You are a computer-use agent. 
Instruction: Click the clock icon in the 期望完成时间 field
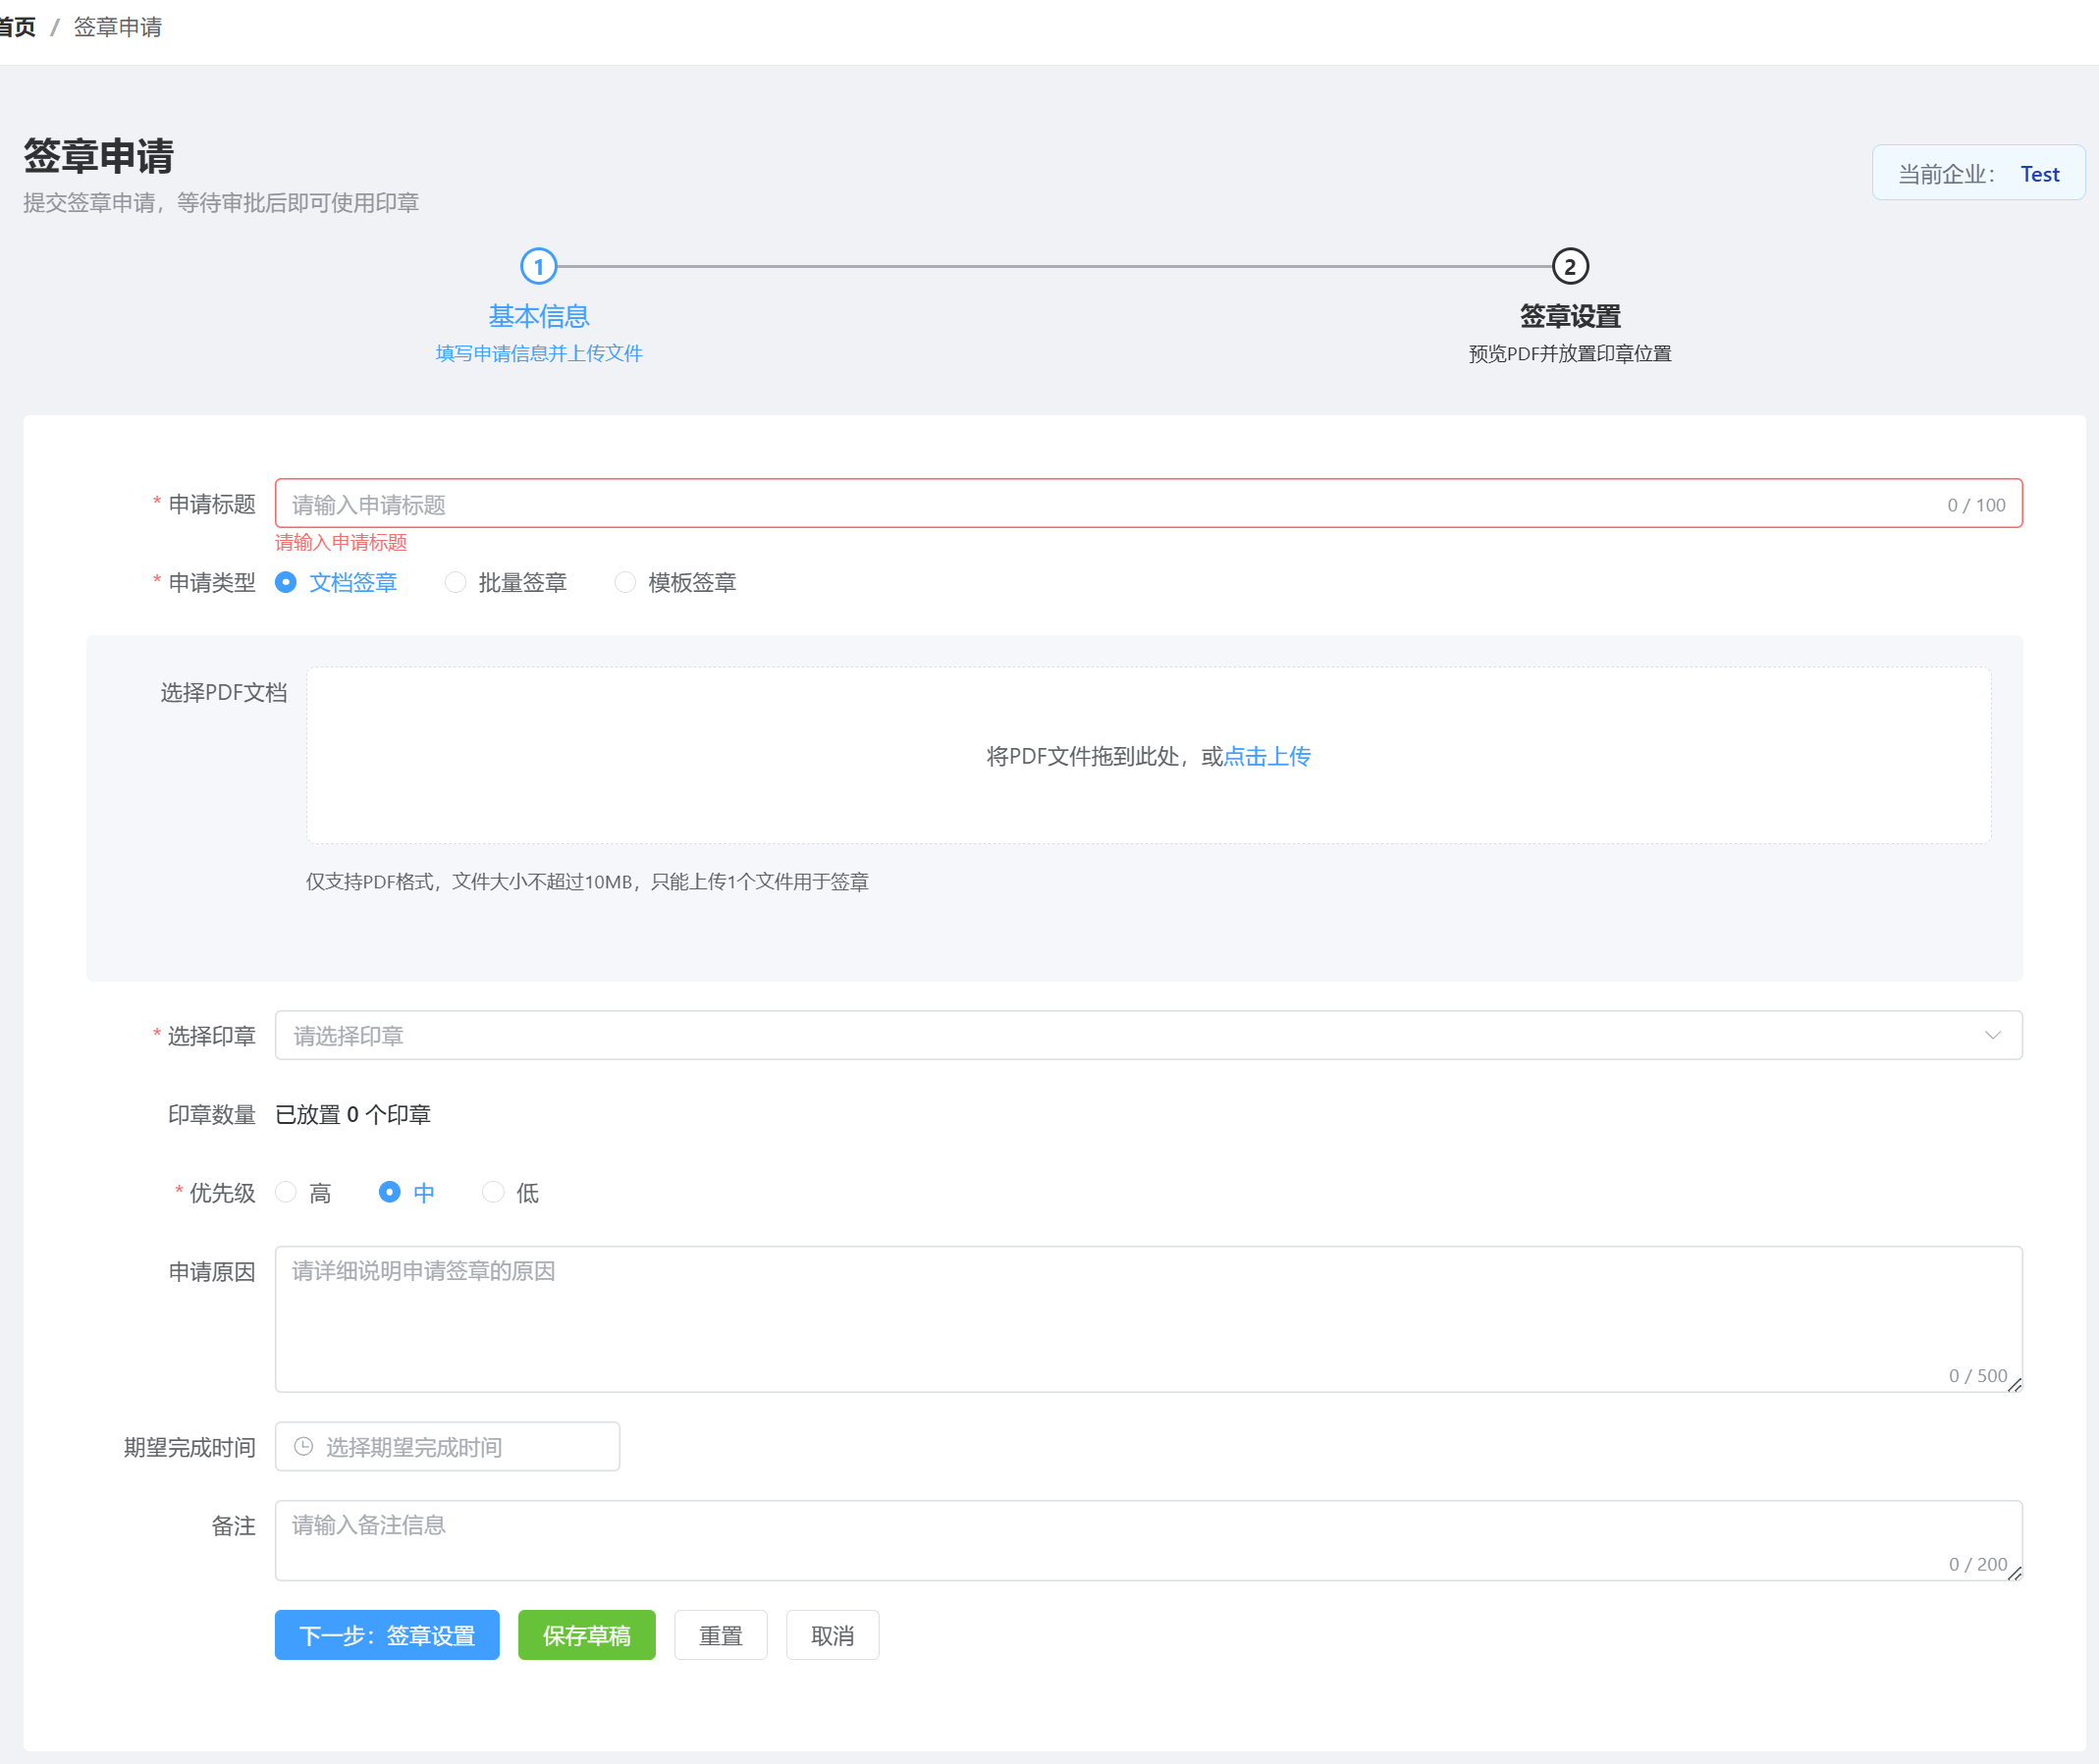click(x=304, y=1446)
